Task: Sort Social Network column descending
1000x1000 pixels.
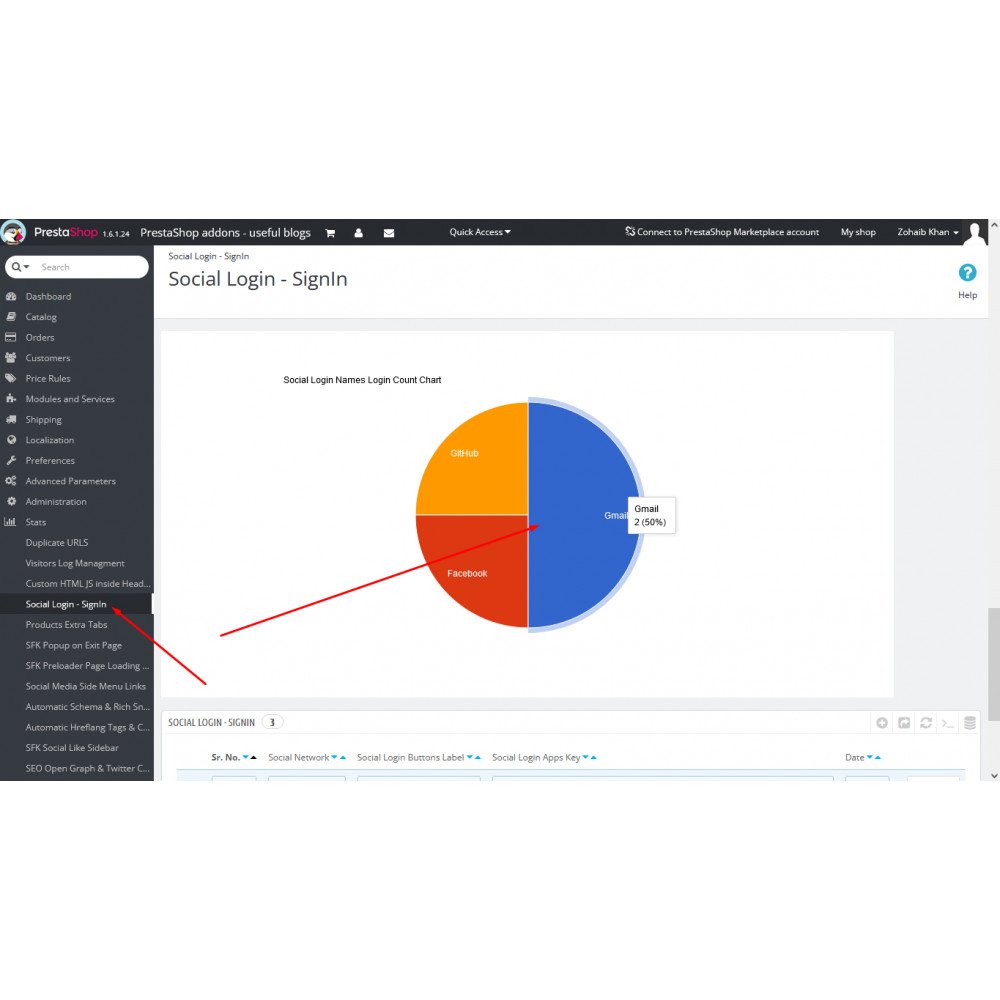Action: pyautogui.click(x=334, y=757)
